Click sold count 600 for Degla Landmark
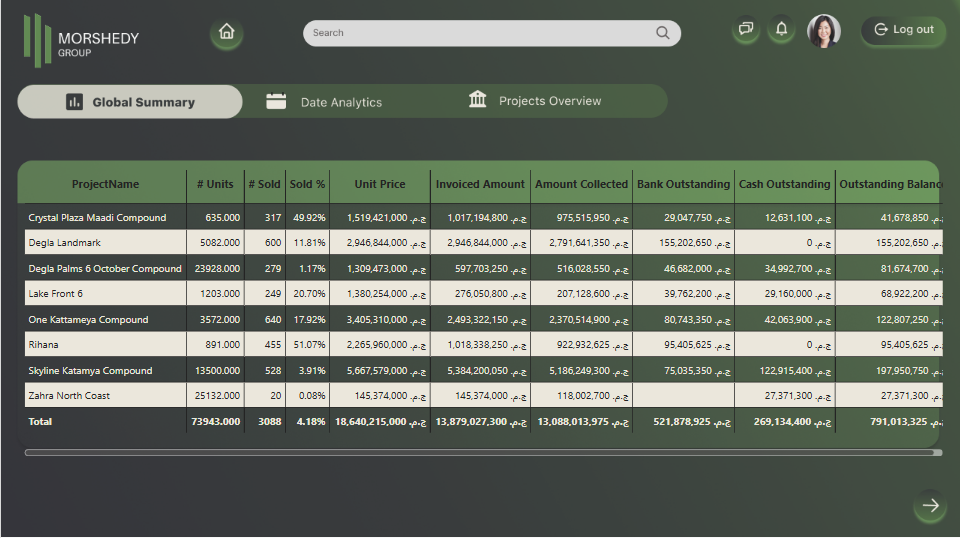960x538 pixels. [x=273, y=243]
